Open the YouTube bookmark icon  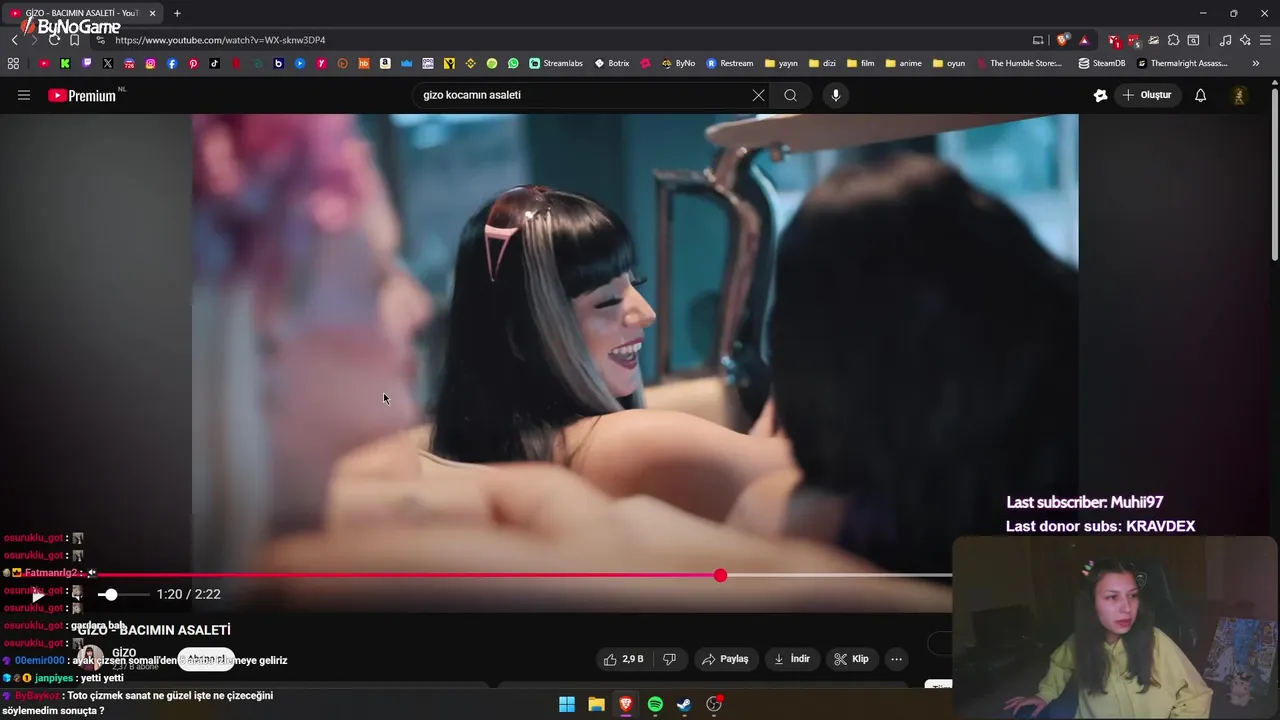click(x=44, y=63)
